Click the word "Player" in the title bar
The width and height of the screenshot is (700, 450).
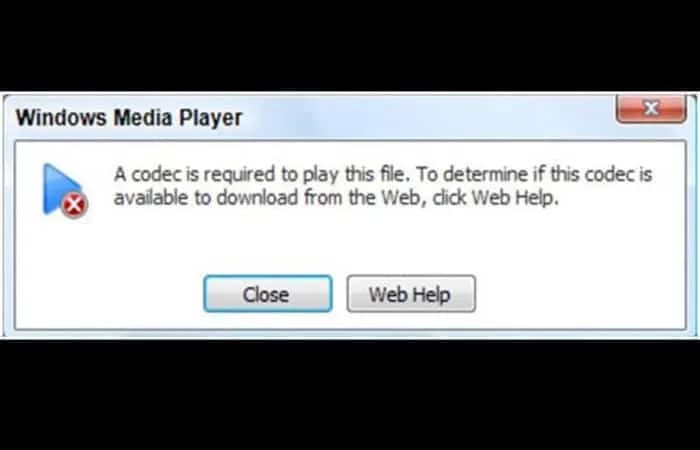[x=210, y=118]
